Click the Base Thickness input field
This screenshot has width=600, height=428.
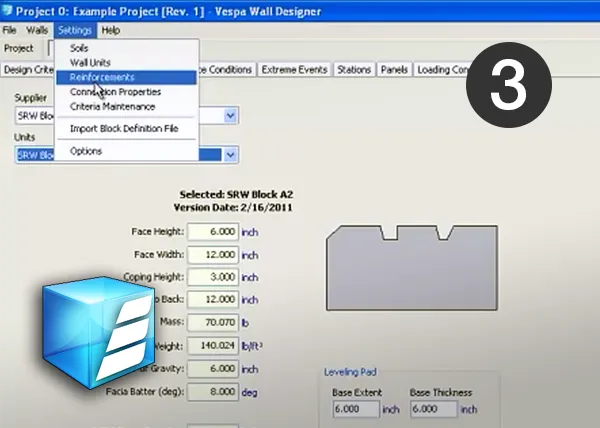tap(434, 409)
